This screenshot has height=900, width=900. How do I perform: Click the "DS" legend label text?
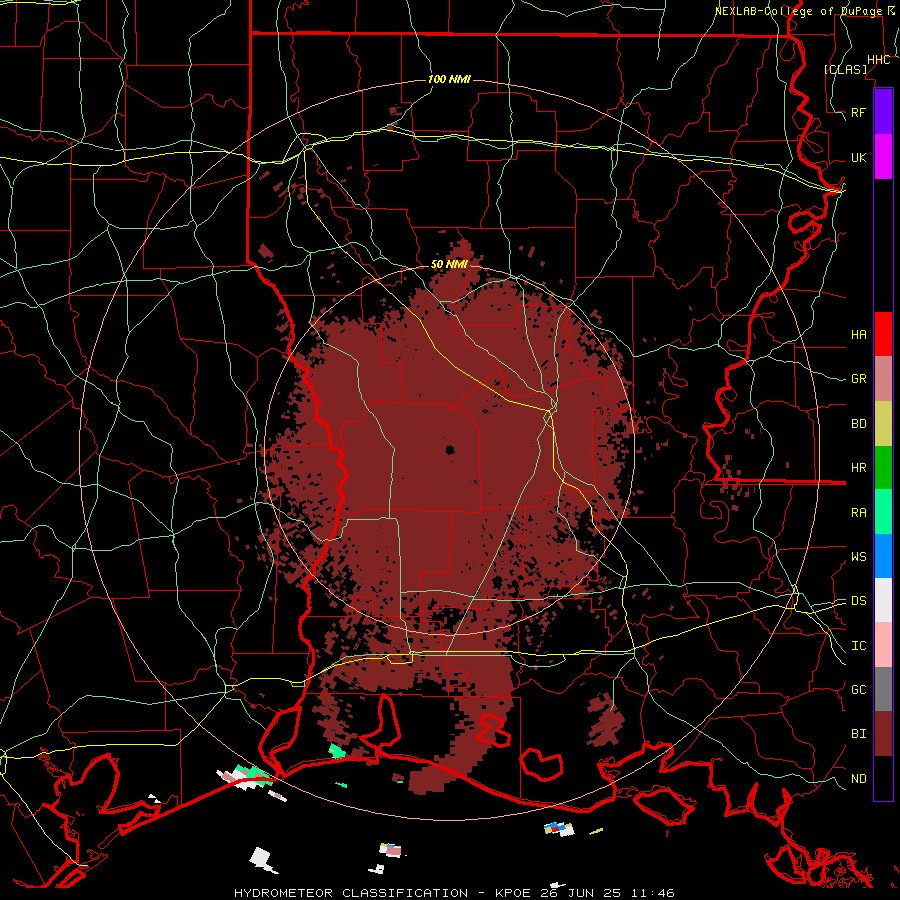point(858,601)
